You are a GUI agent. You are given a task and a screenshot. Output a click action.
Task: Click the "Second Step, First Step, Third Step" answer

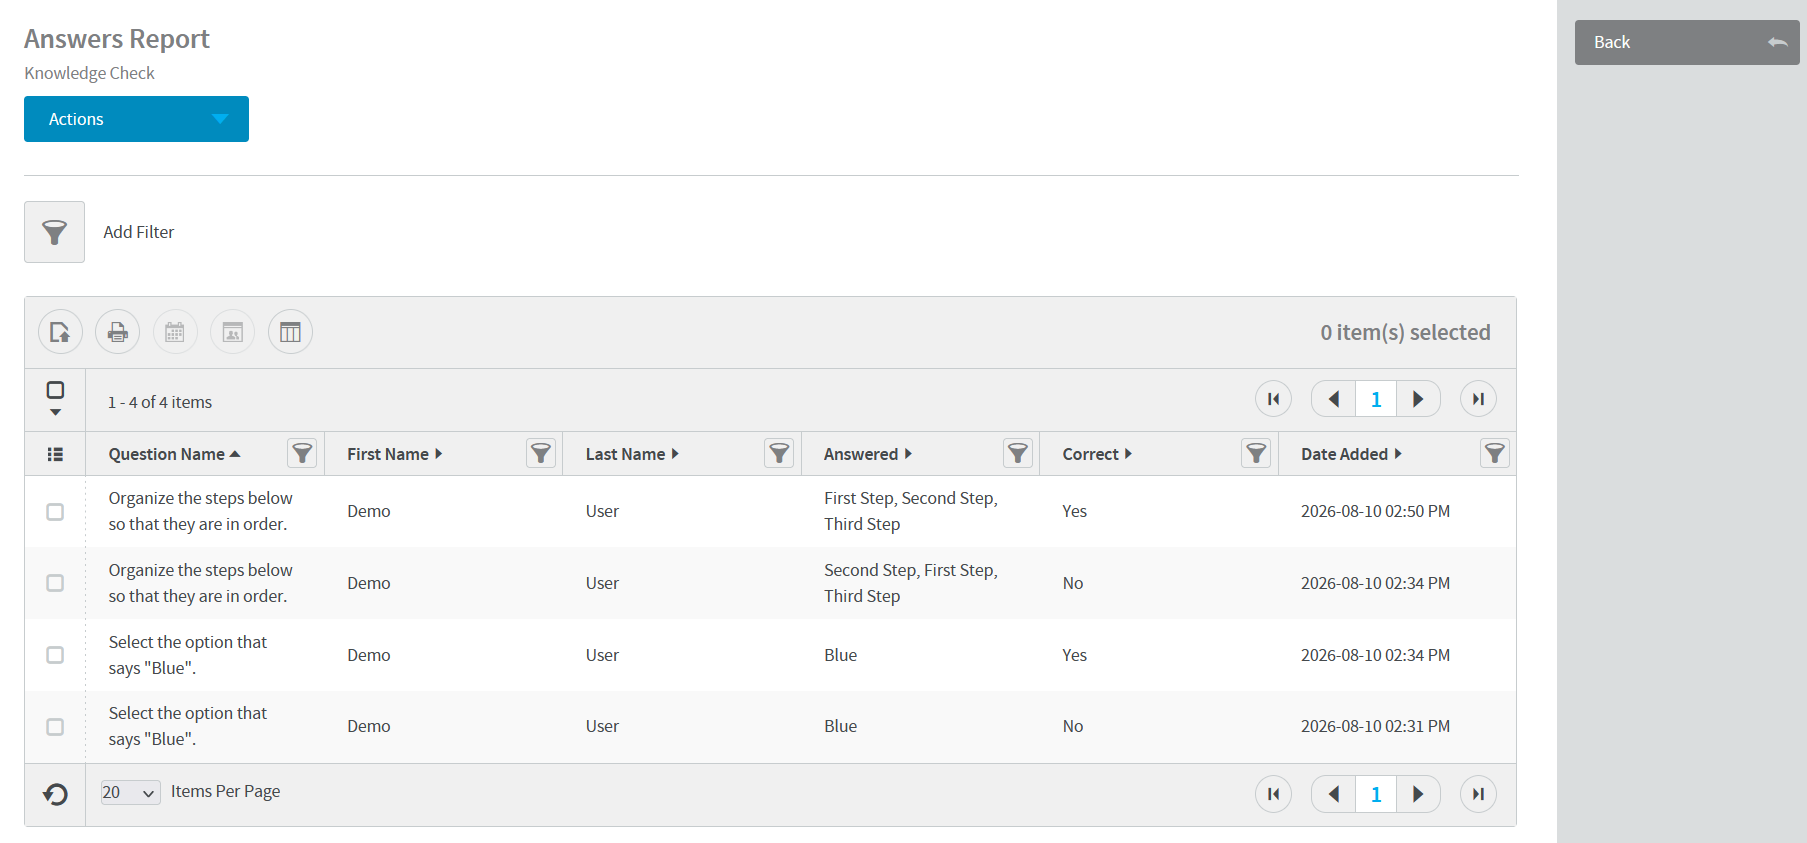coord(911,583)
